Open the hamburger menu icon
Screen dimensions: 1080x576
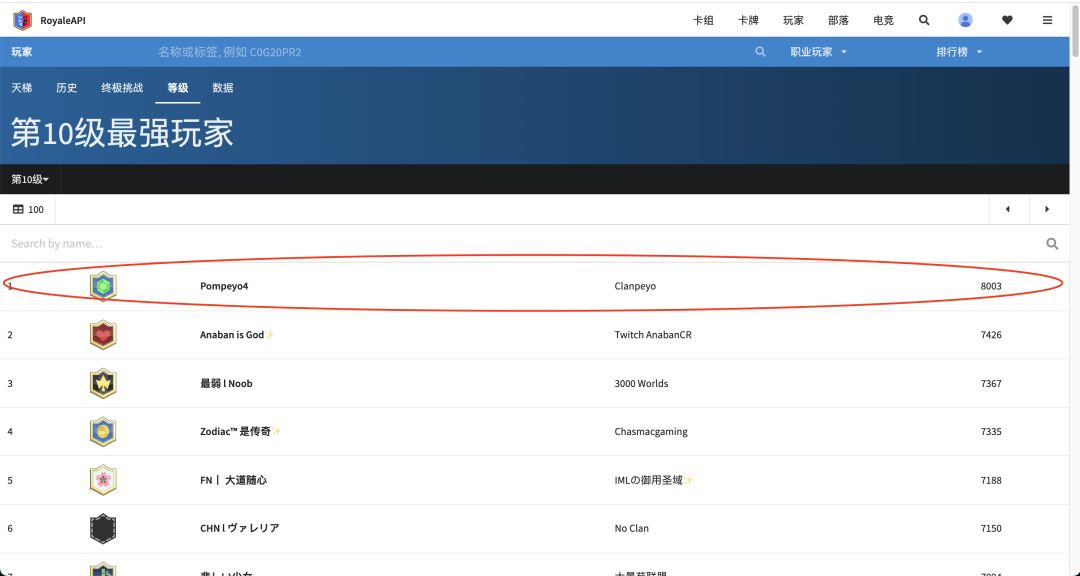(x=1047, y=20)
